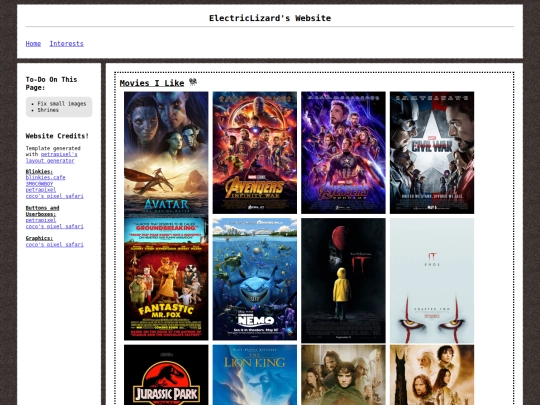Select the Finding Nemo poster

point(255,279)
